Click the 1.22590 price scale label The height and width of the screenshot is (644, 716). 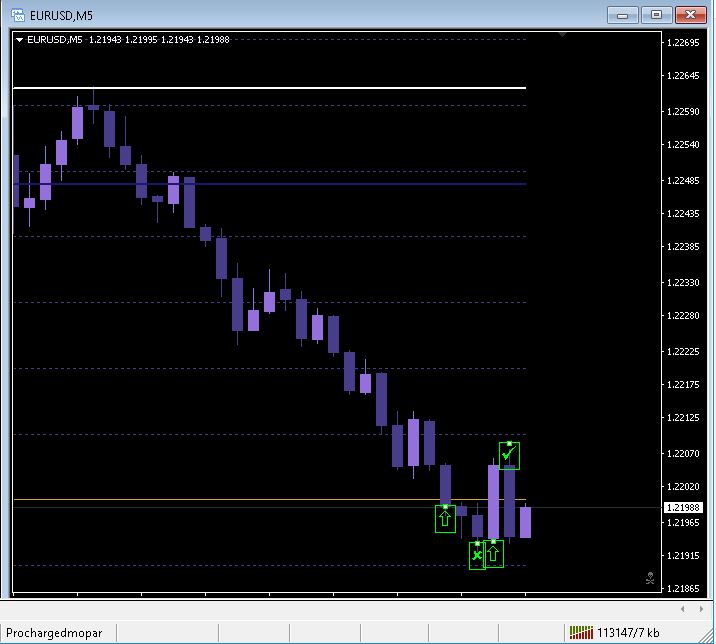coord(683,111)
